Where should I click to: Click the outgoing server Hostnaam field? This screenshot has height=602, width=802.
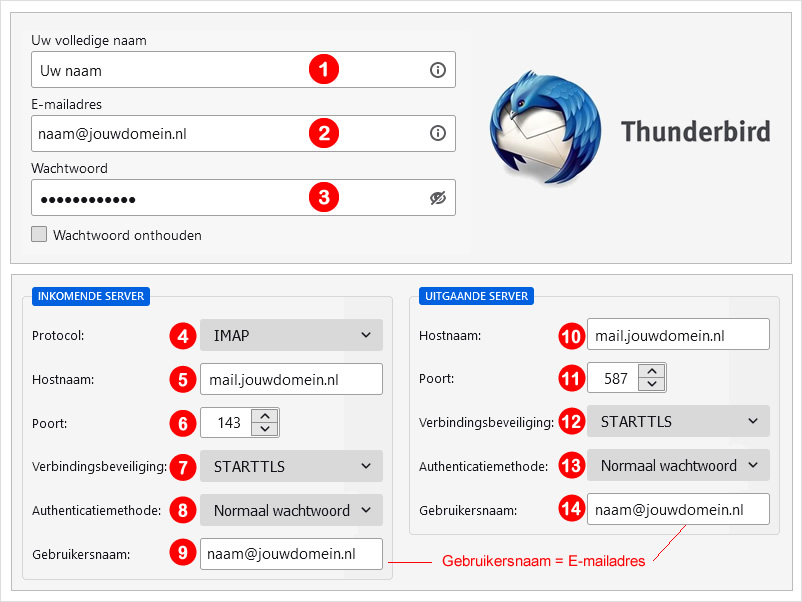678,335
